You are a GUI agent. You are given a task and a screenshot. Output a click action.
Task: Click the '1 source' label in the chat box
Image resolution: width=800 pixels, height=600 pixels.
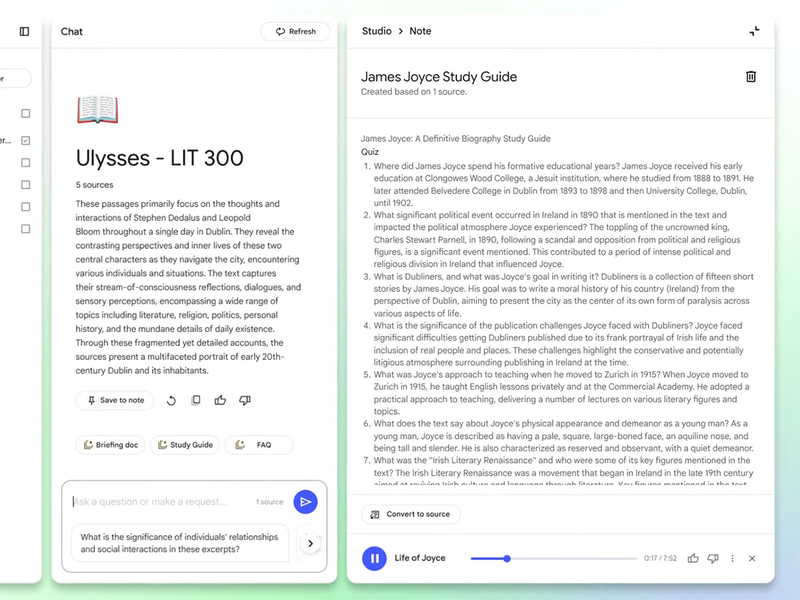(269, 502)
